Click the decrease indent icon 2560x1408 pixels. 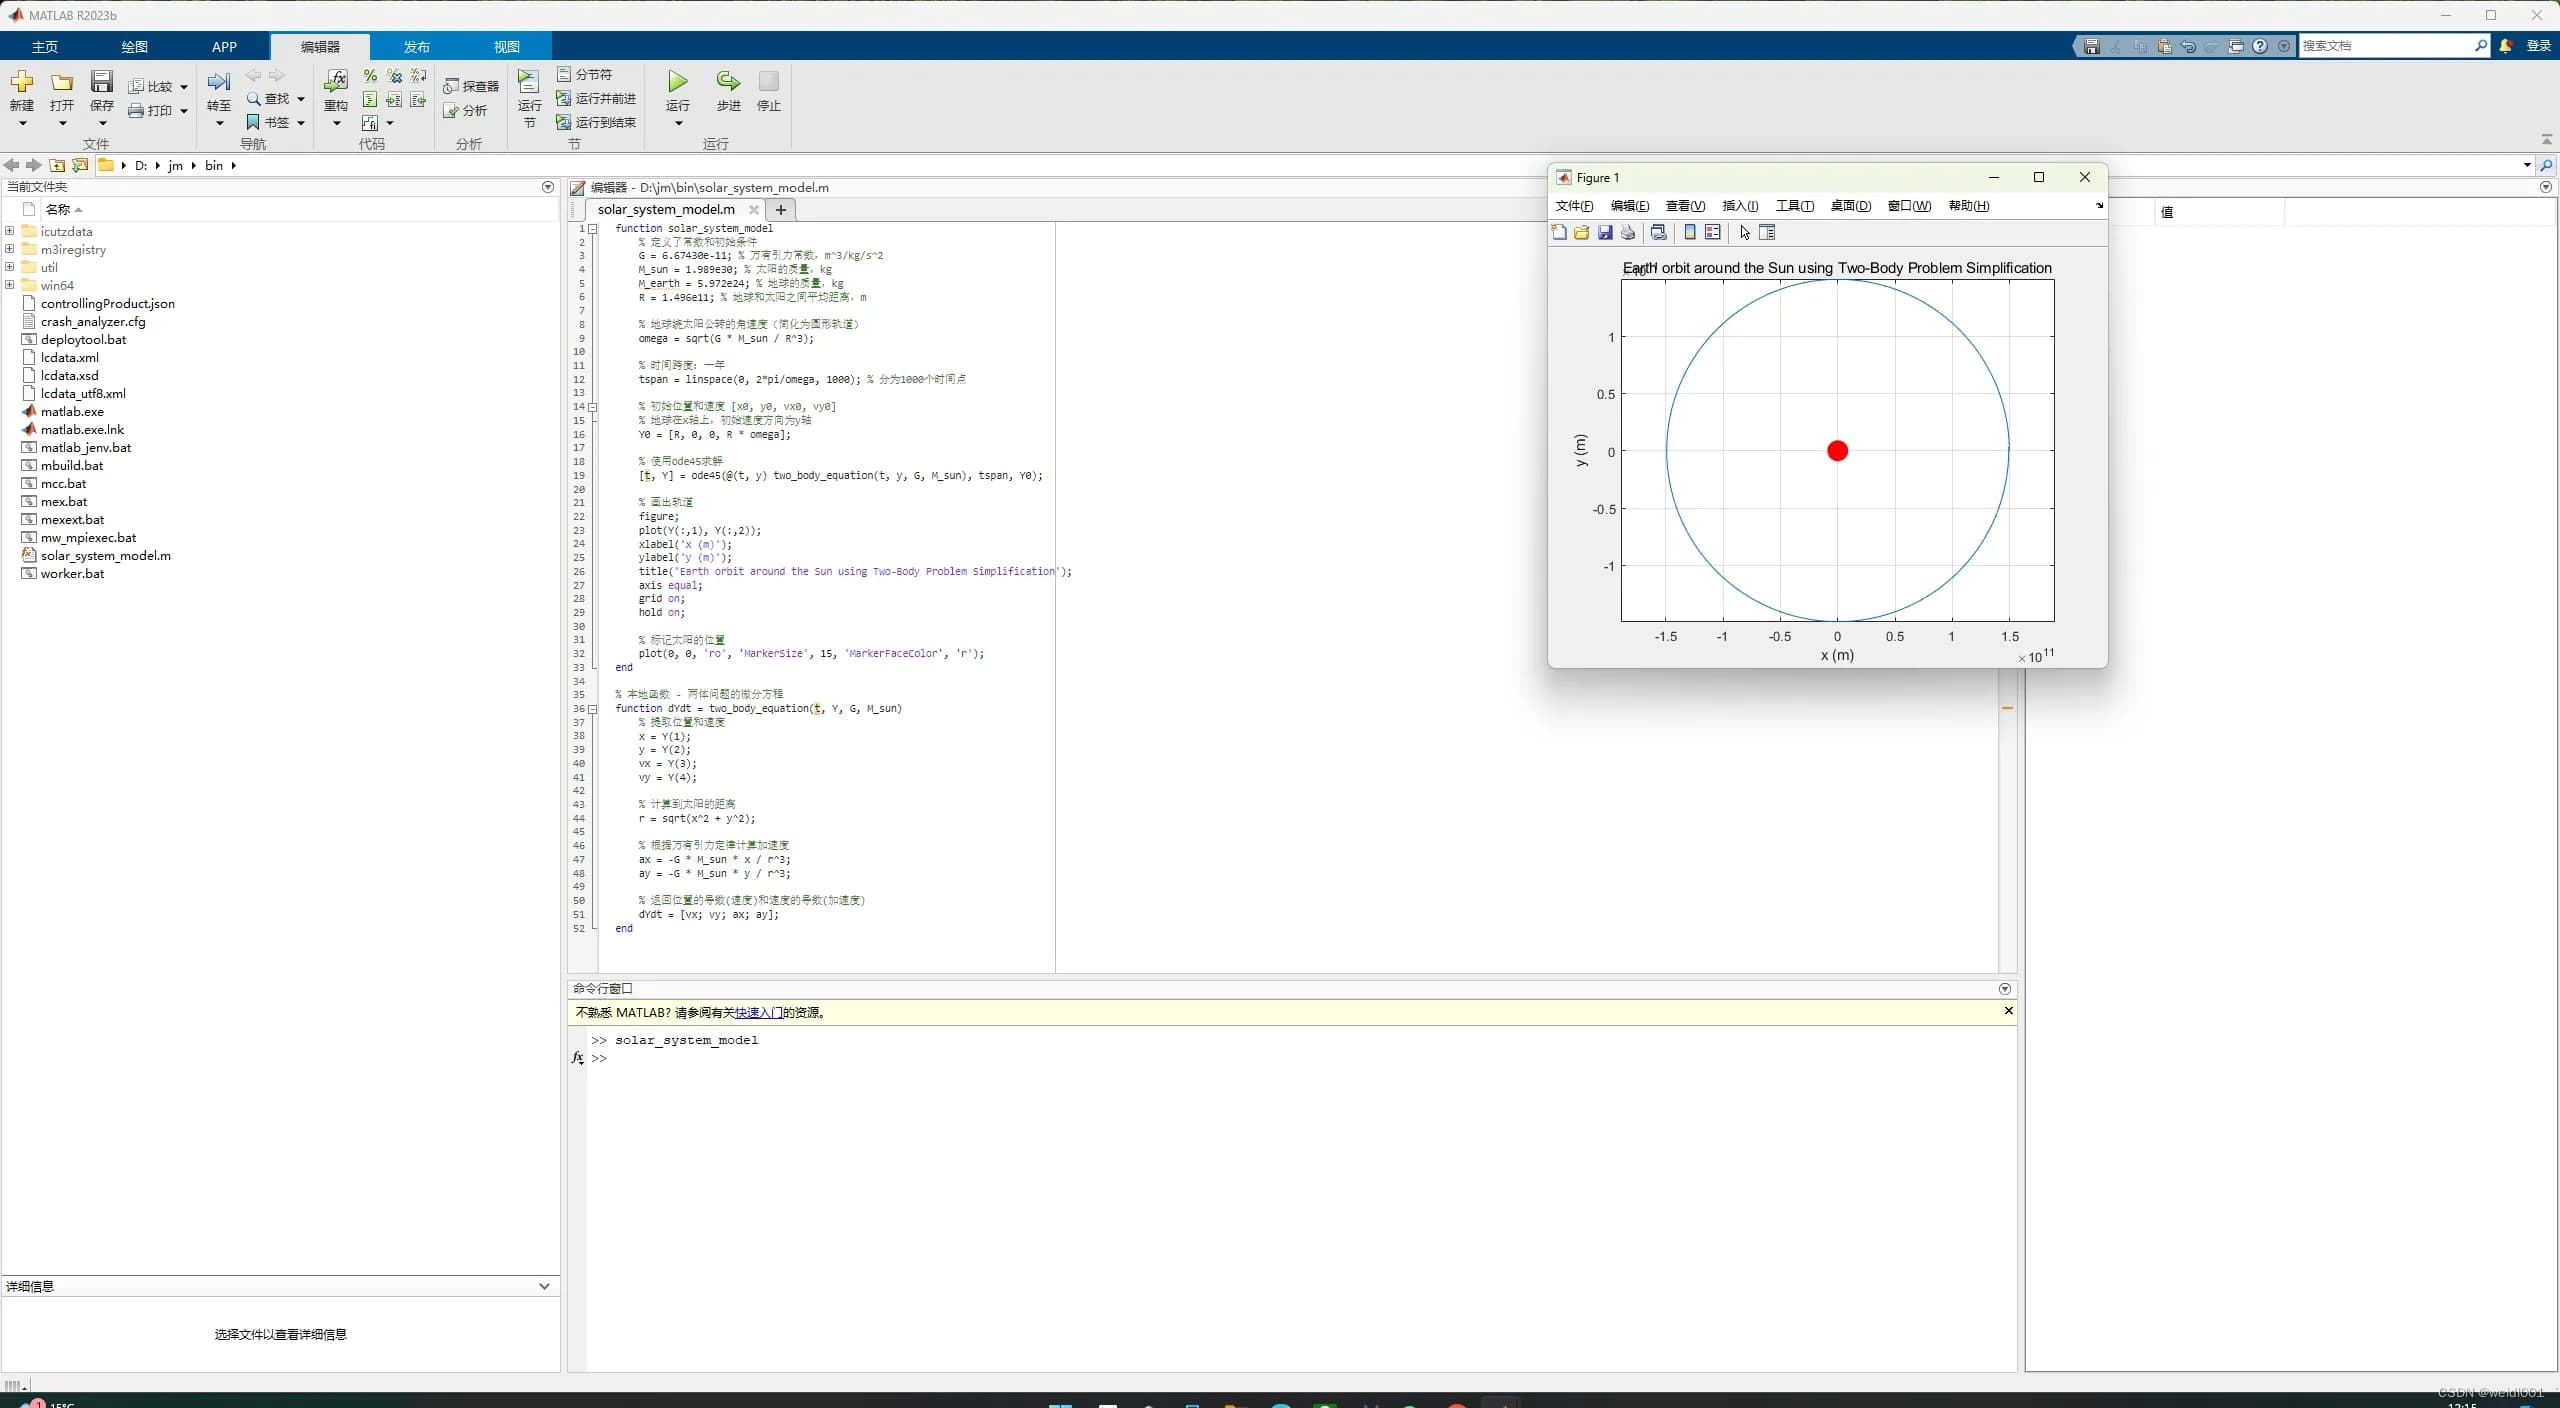[x=419, y=100]
